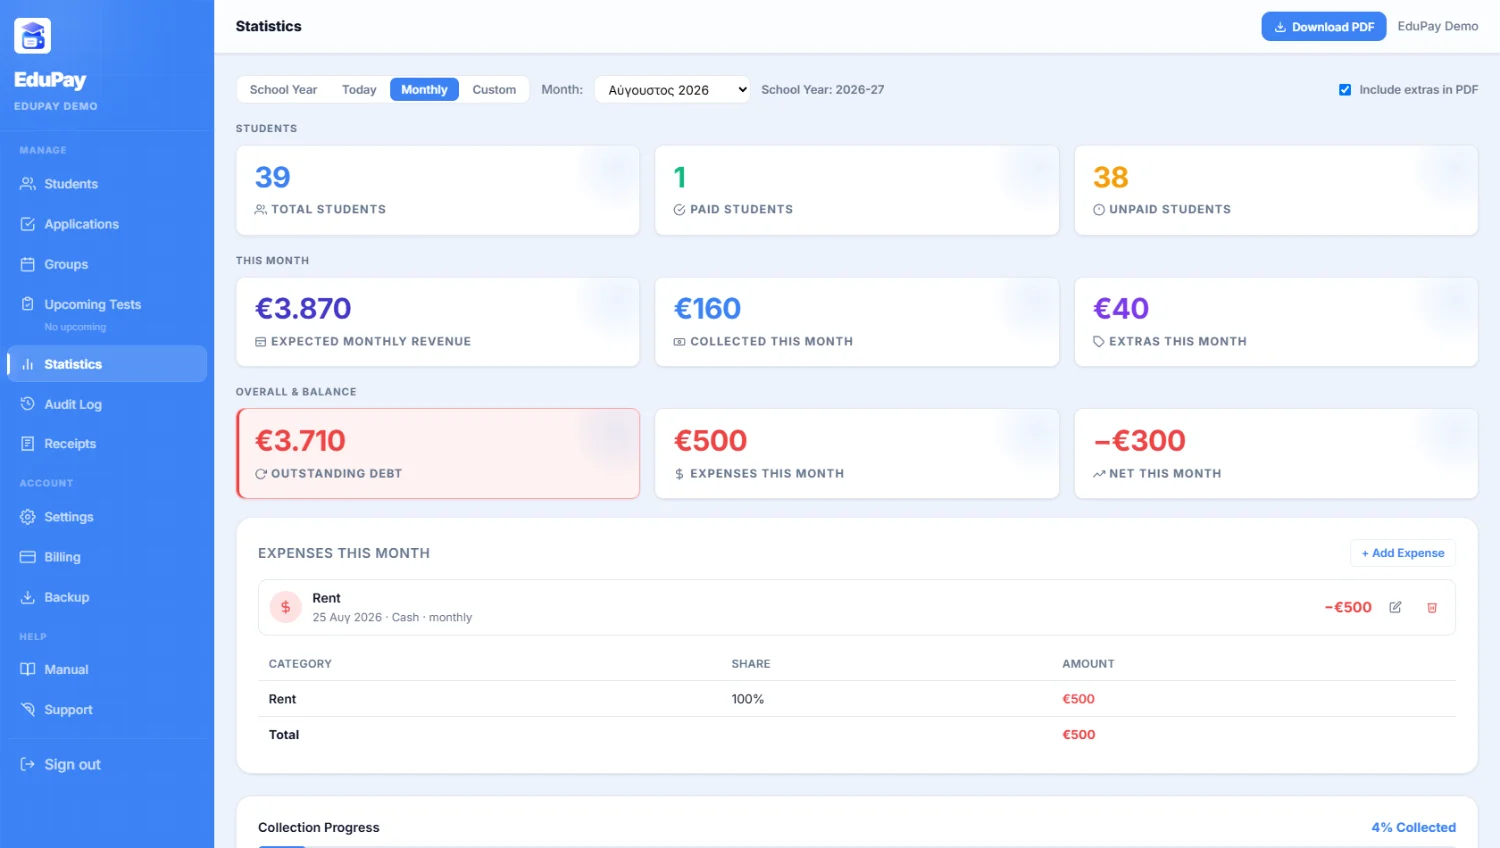The height and width of the screenshot is (848, 1500).
Task: Click EduPay Demo account label
Action: click(1438, 27)
